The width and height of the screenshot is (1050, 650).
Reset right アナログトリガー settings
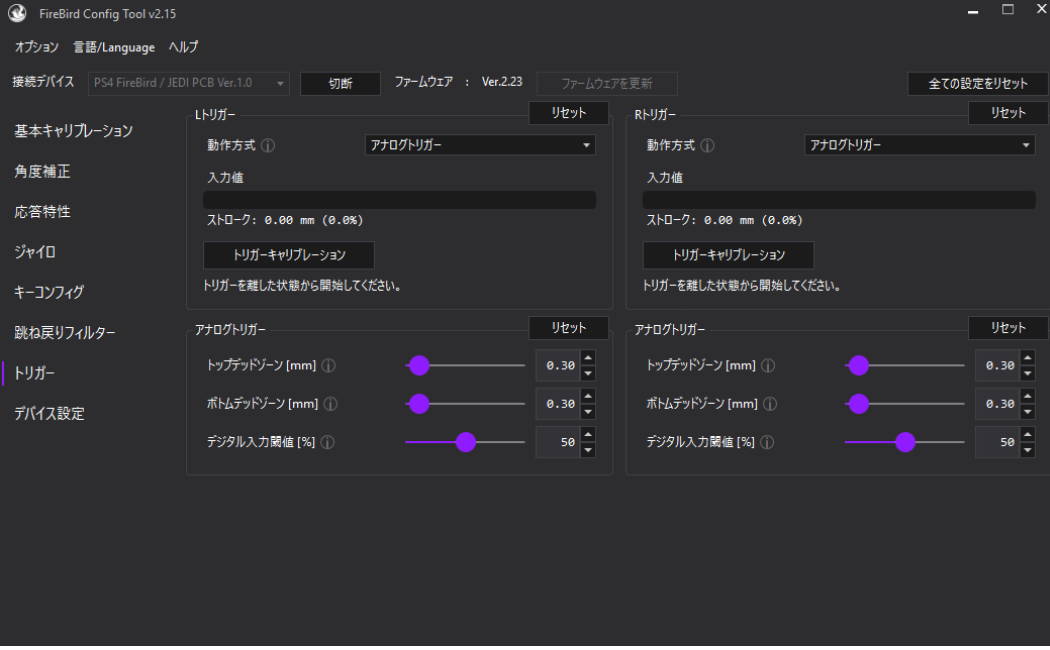pyautogui.click(x=1008, y=327)
